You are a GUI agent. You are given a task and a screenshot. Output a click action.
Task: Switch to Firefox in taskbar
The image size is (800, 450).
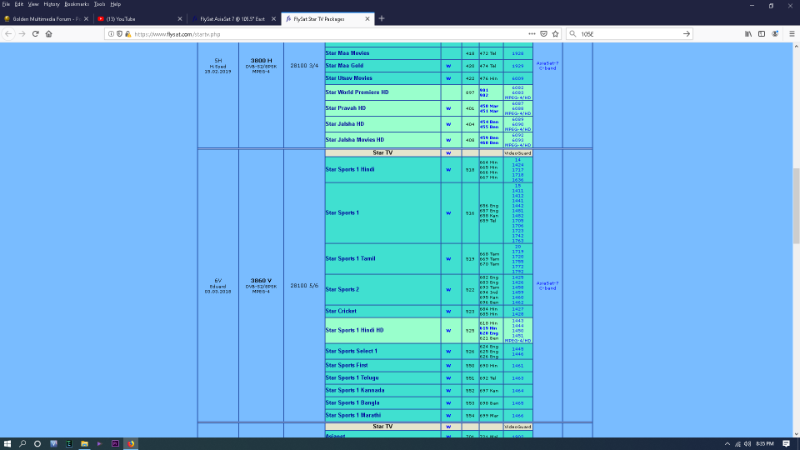point(131,444)
